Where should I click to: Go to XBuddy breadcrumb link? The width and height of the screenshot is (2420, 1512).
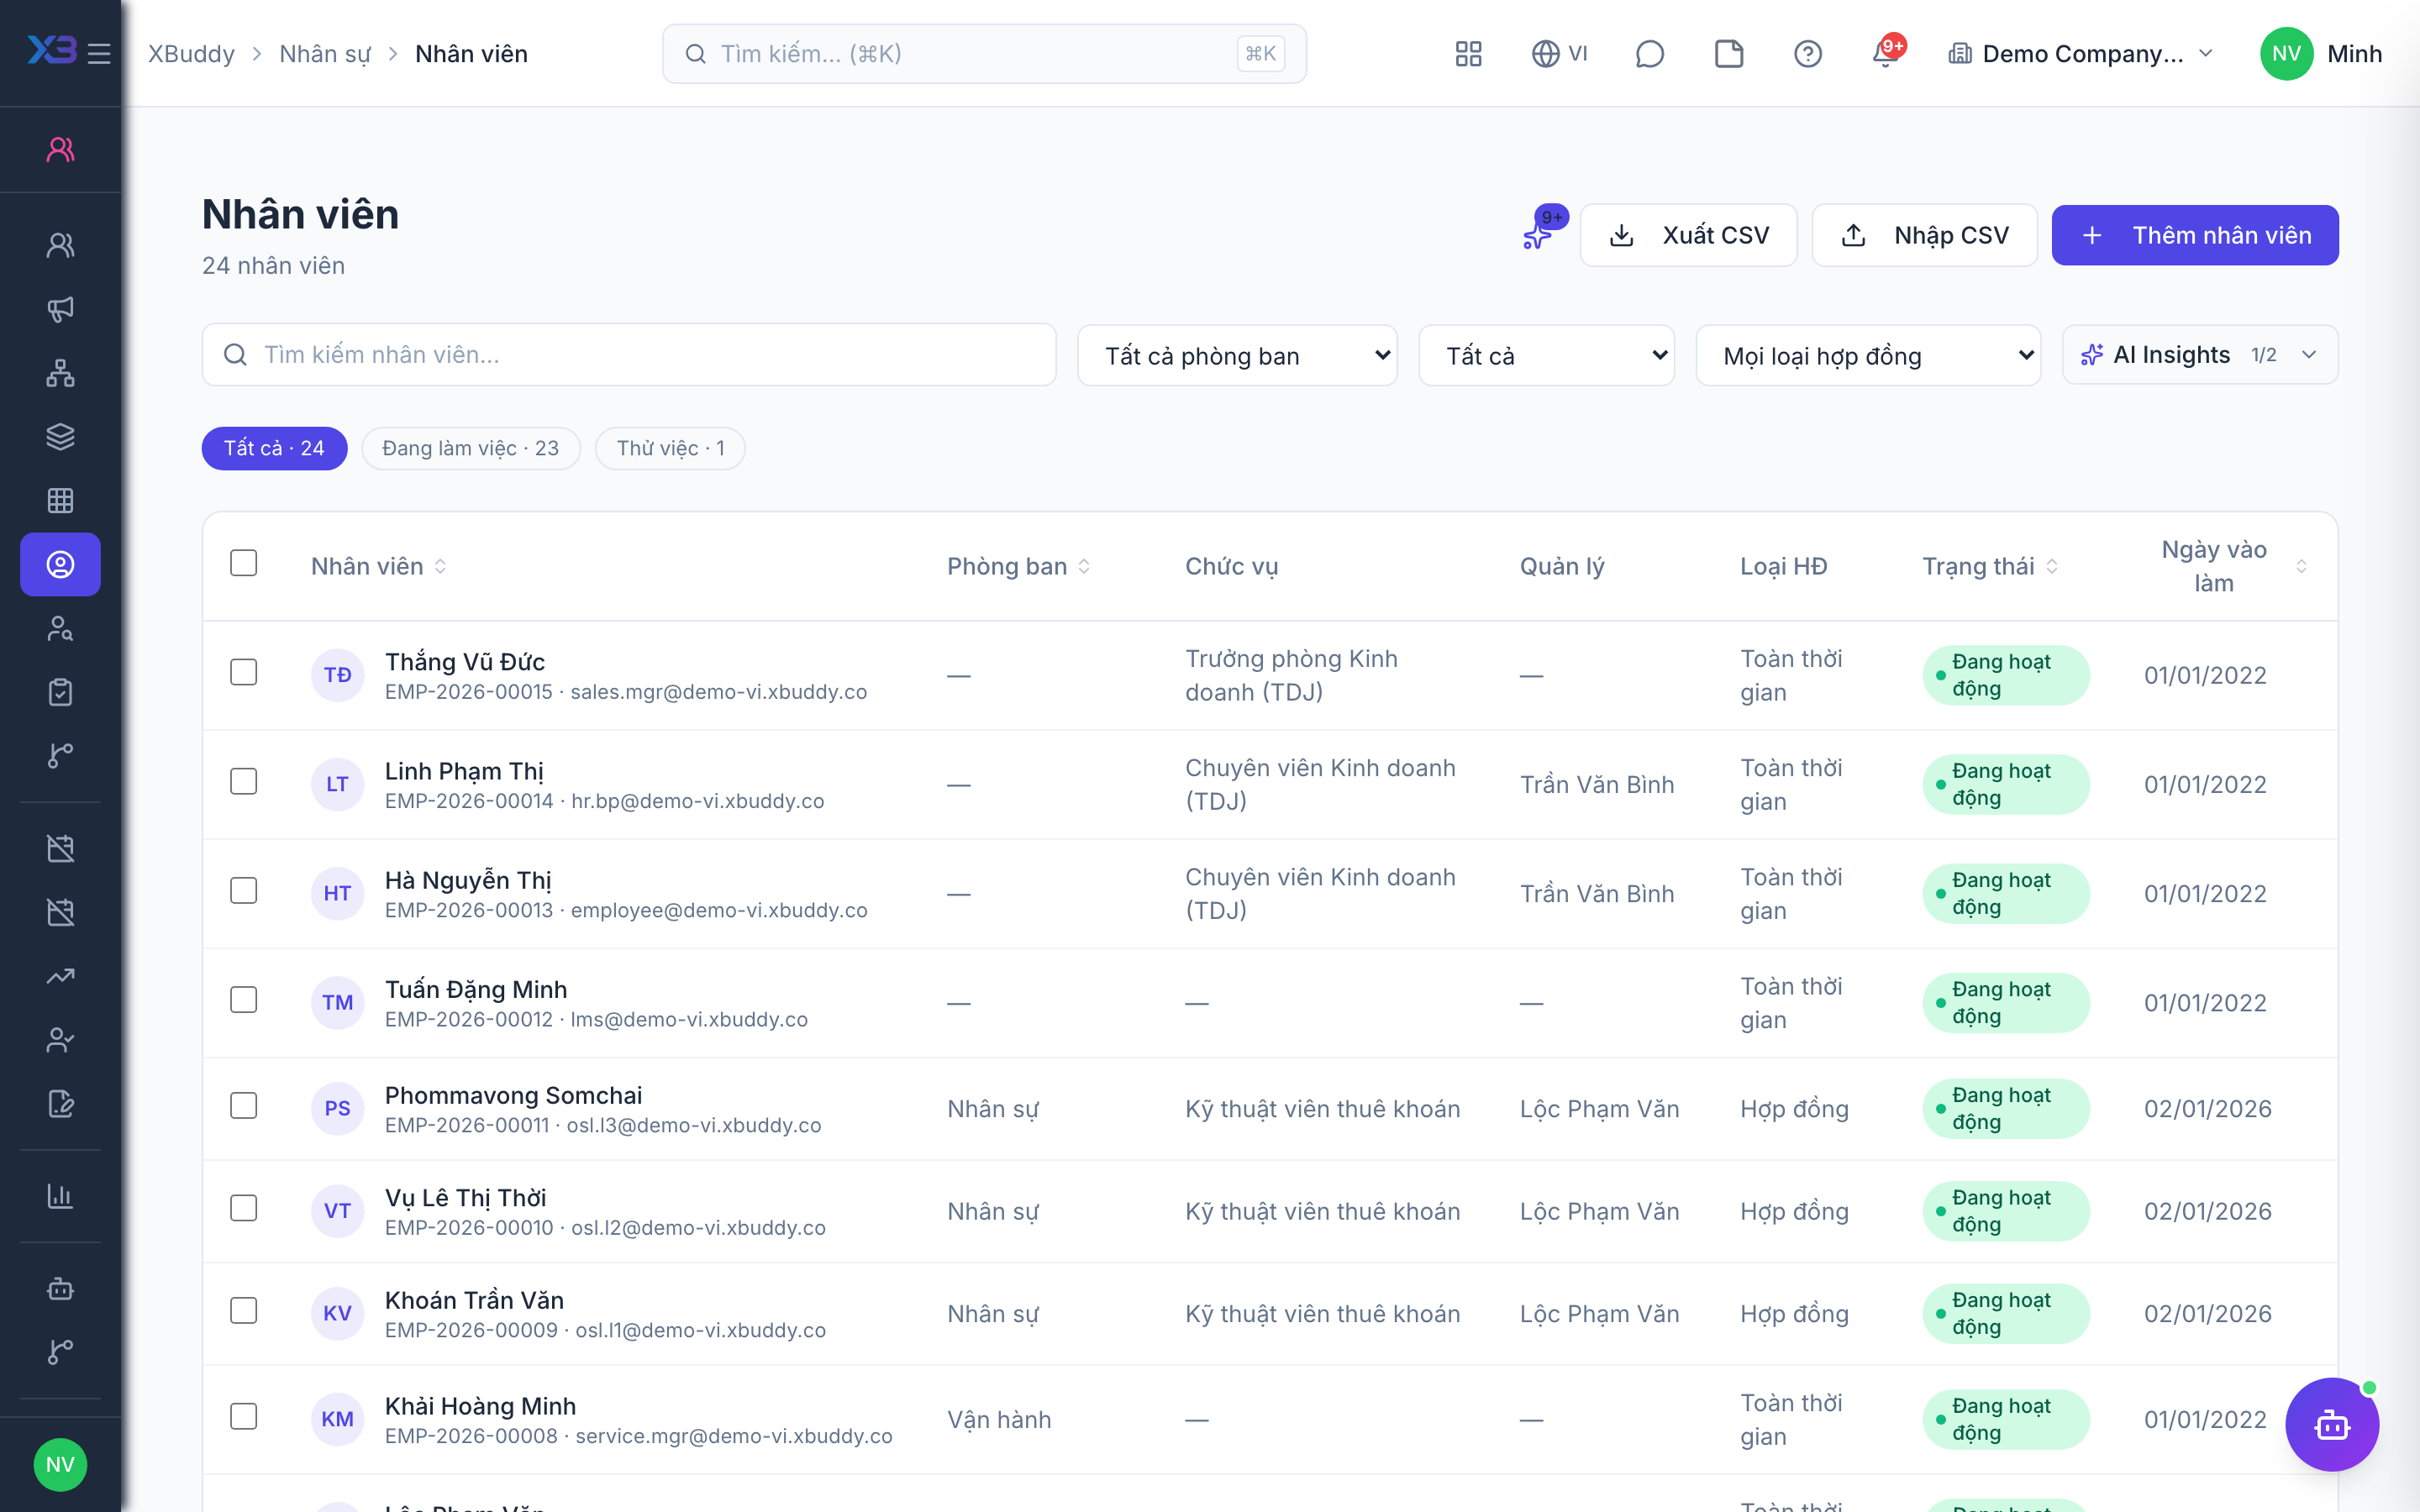click(x=191, y=54)
